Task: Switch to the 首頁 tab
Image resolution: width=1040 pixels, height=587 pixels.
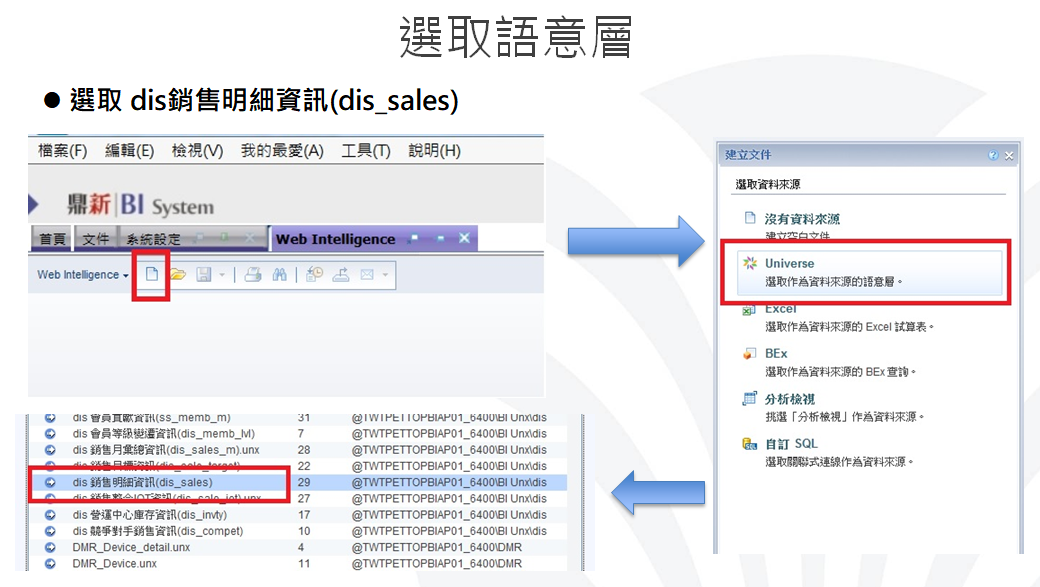Action: tap(52, 239)
